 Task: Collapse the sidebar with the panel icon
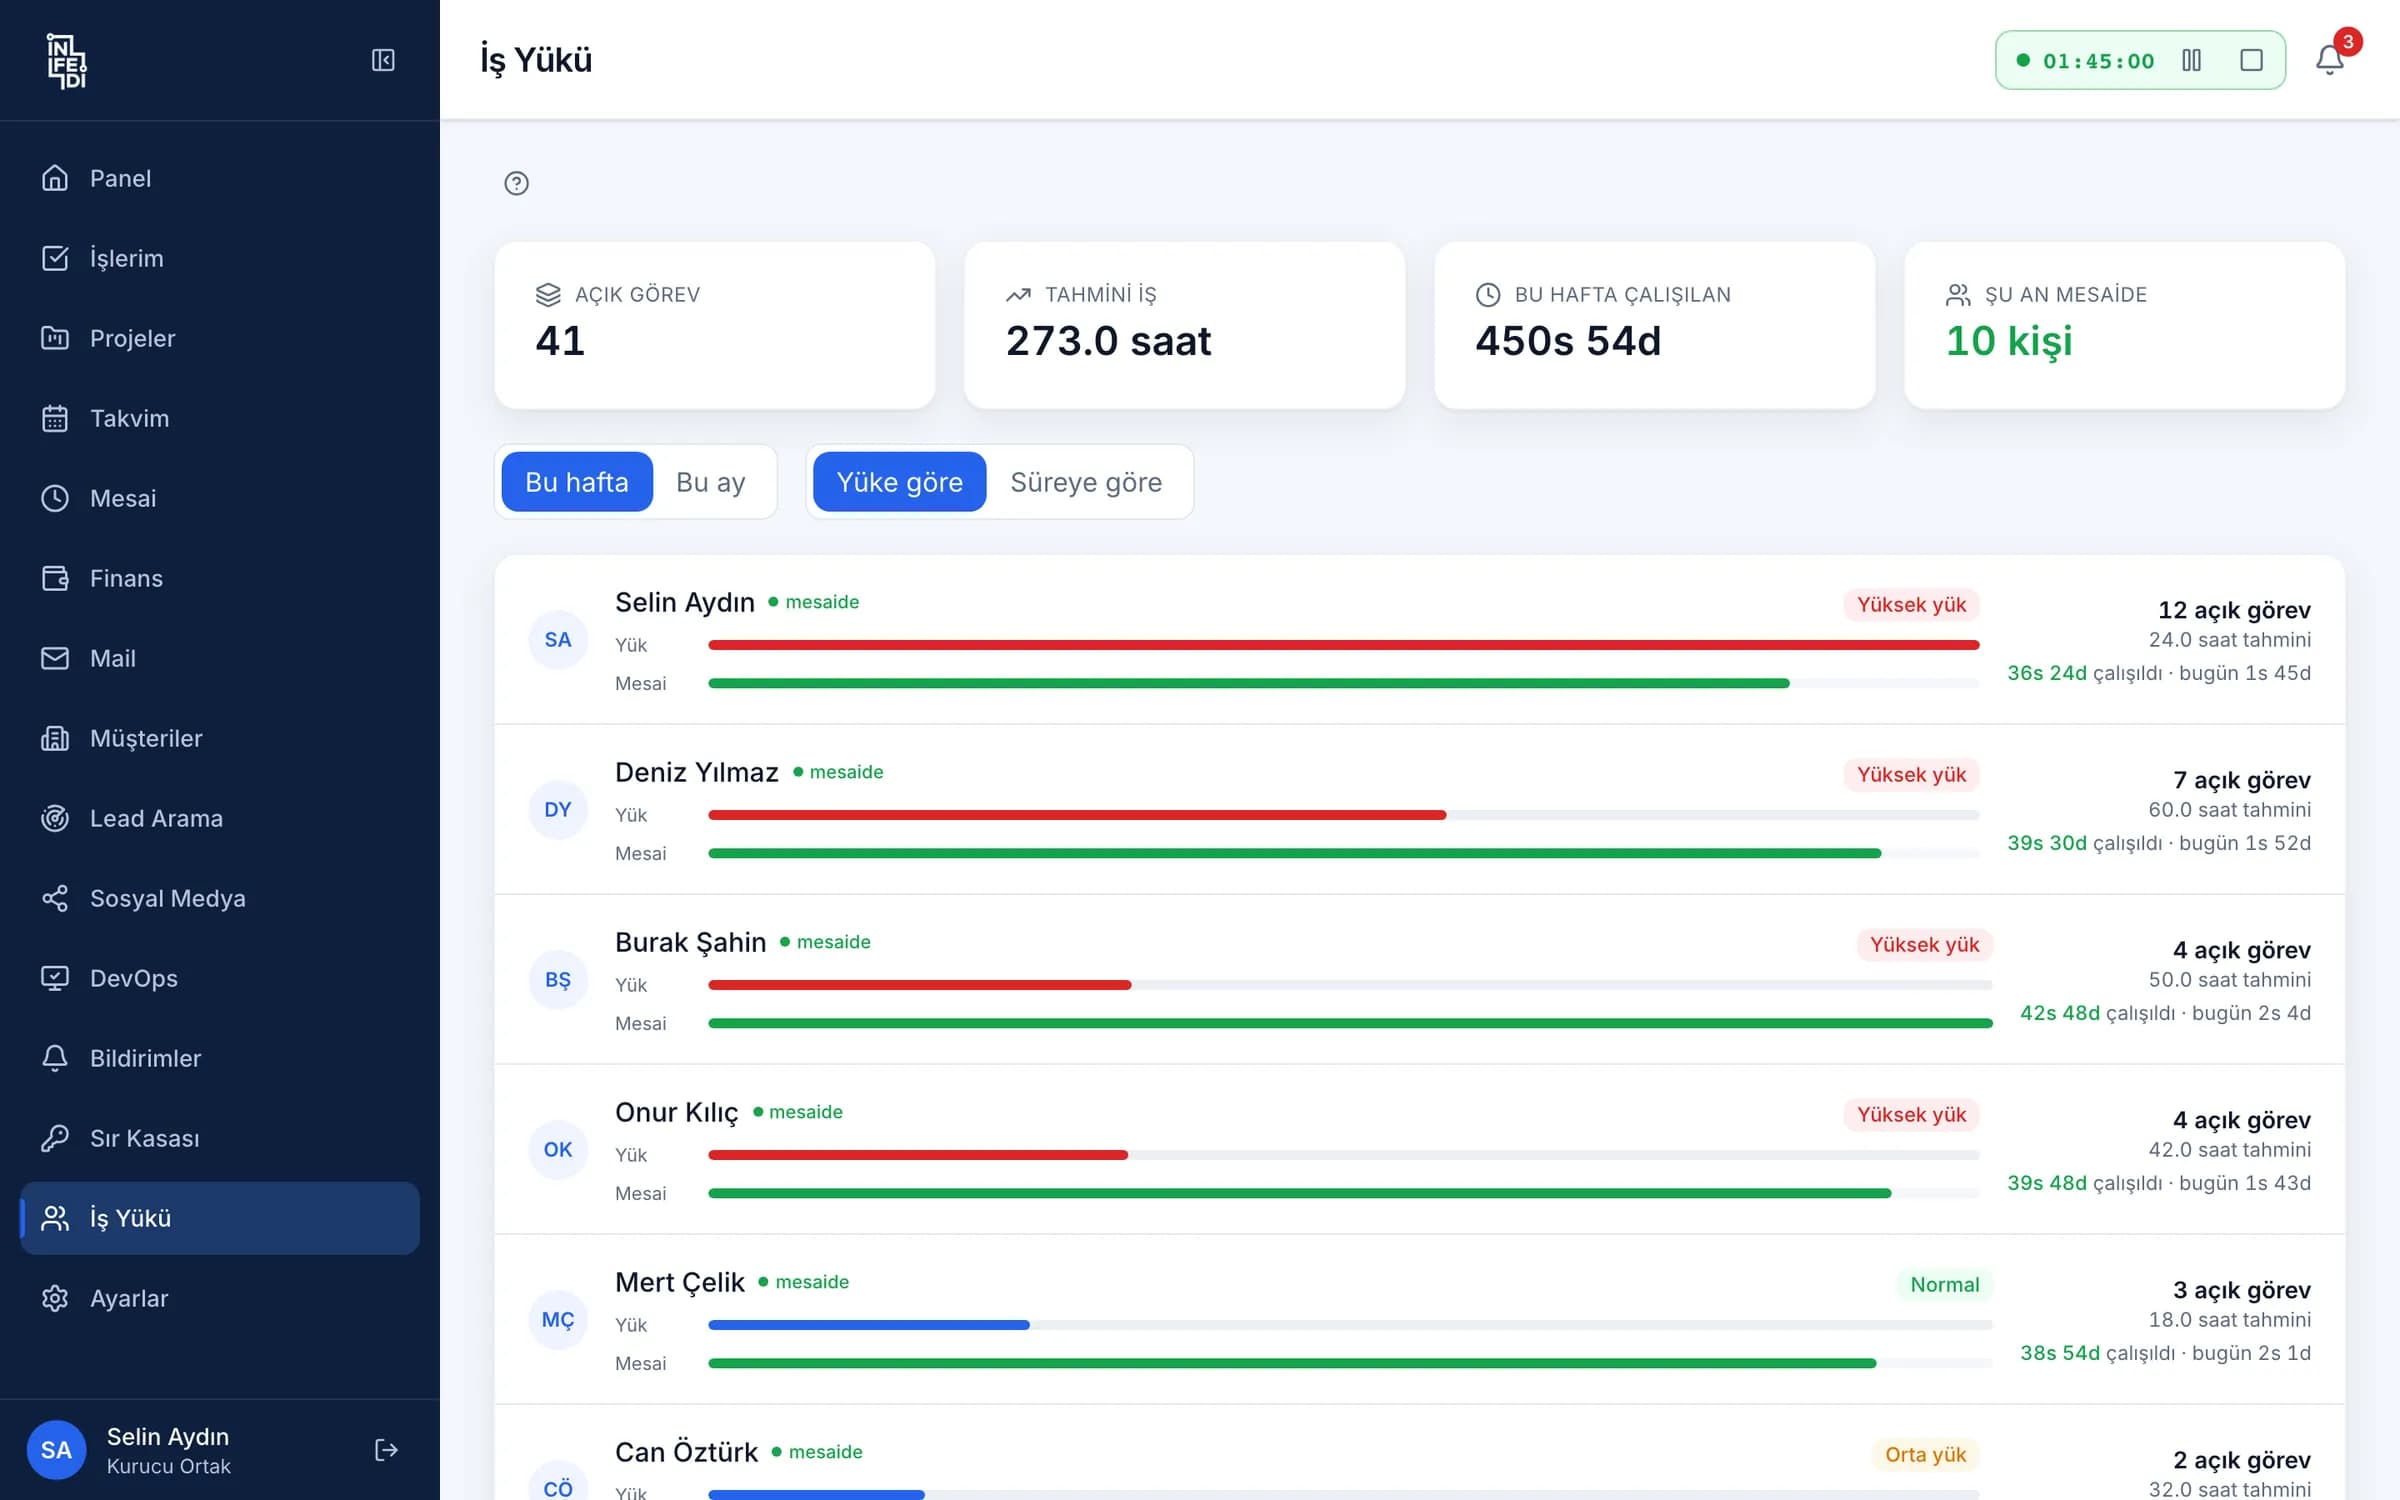pyautogui.click(x=383, y=60)
